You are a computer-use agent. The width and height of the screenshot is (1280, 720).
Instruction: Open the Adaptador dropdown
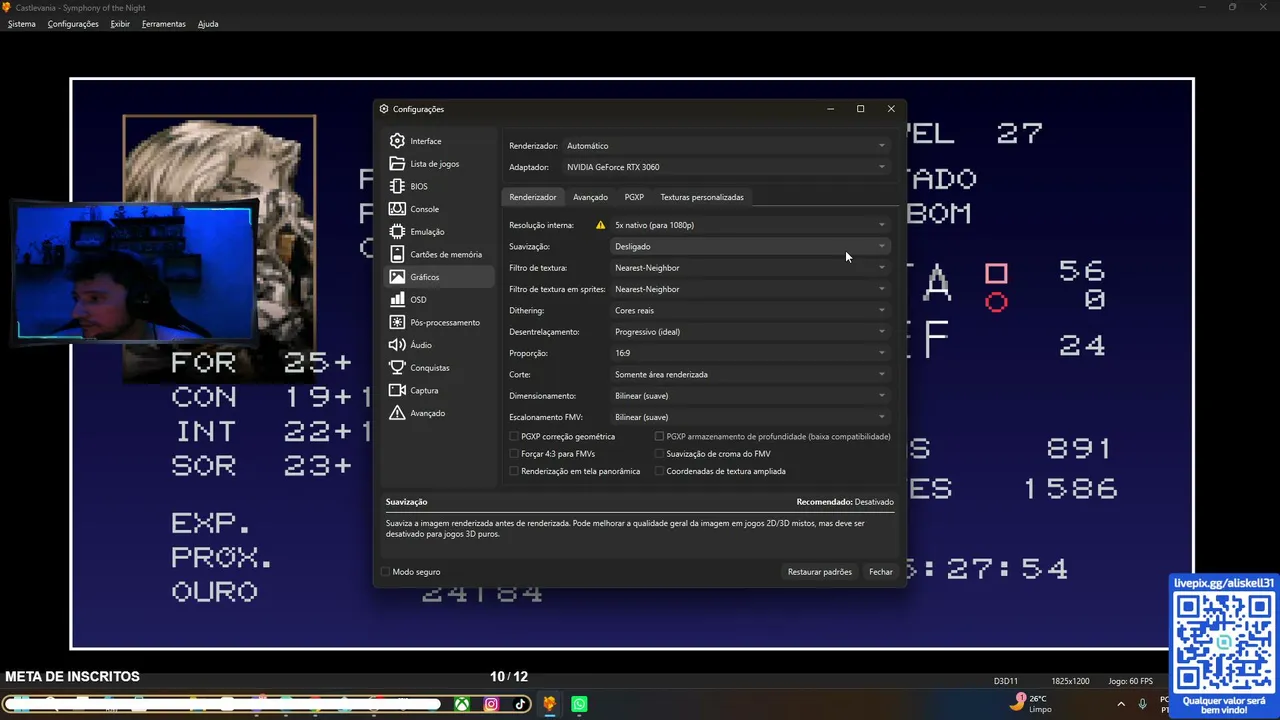725,167
